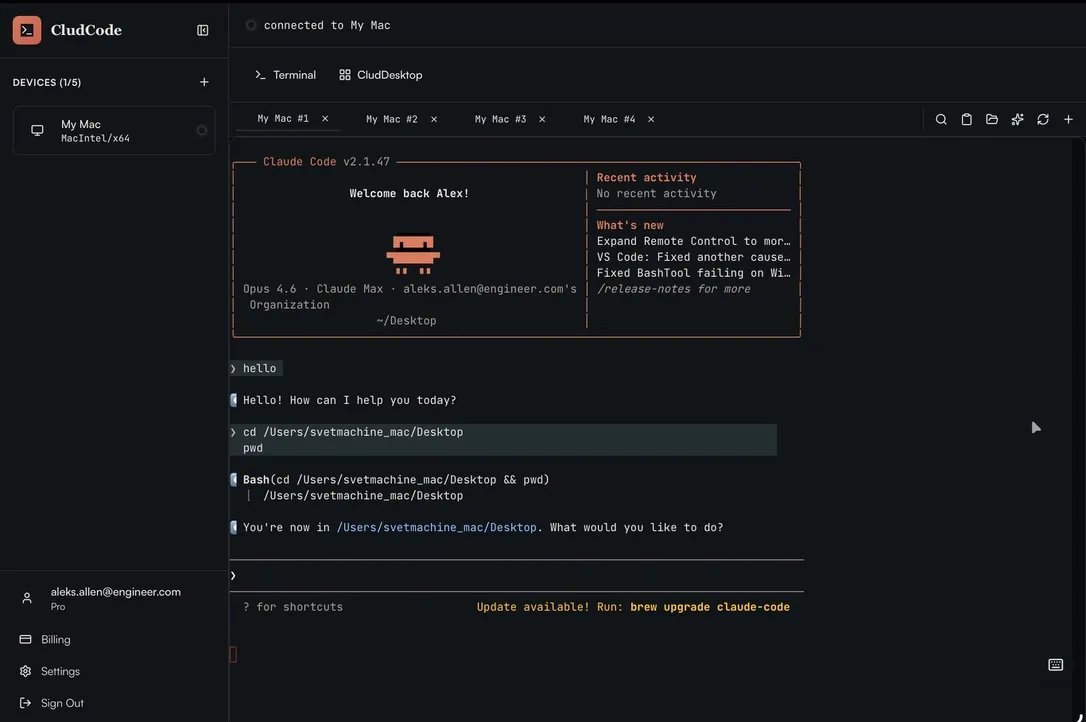Image resolution: width=1086 pixels, height=722 pixels.
Task: Select the search icon in the terminal toolbar
Action: 940,117
